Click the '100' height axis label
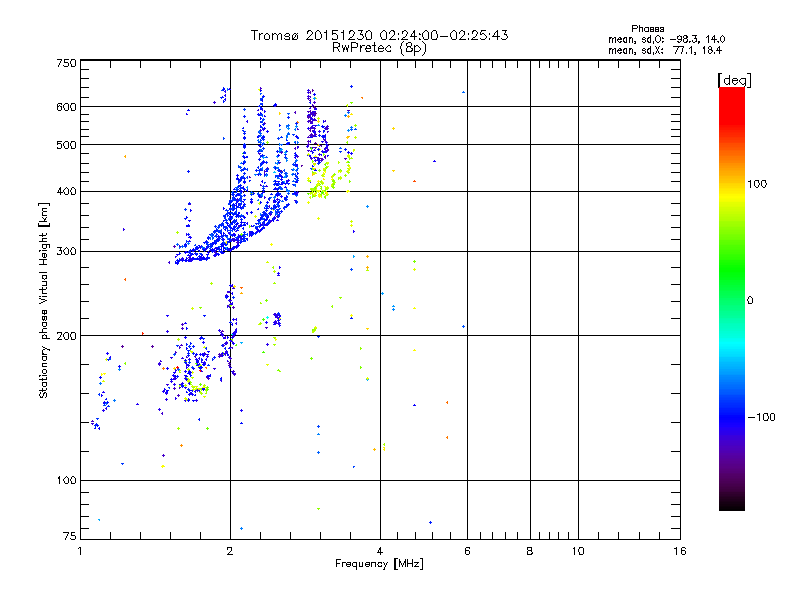Image resolution: width=800 pixels, height=600 pixels. click(x=66, y=481)
